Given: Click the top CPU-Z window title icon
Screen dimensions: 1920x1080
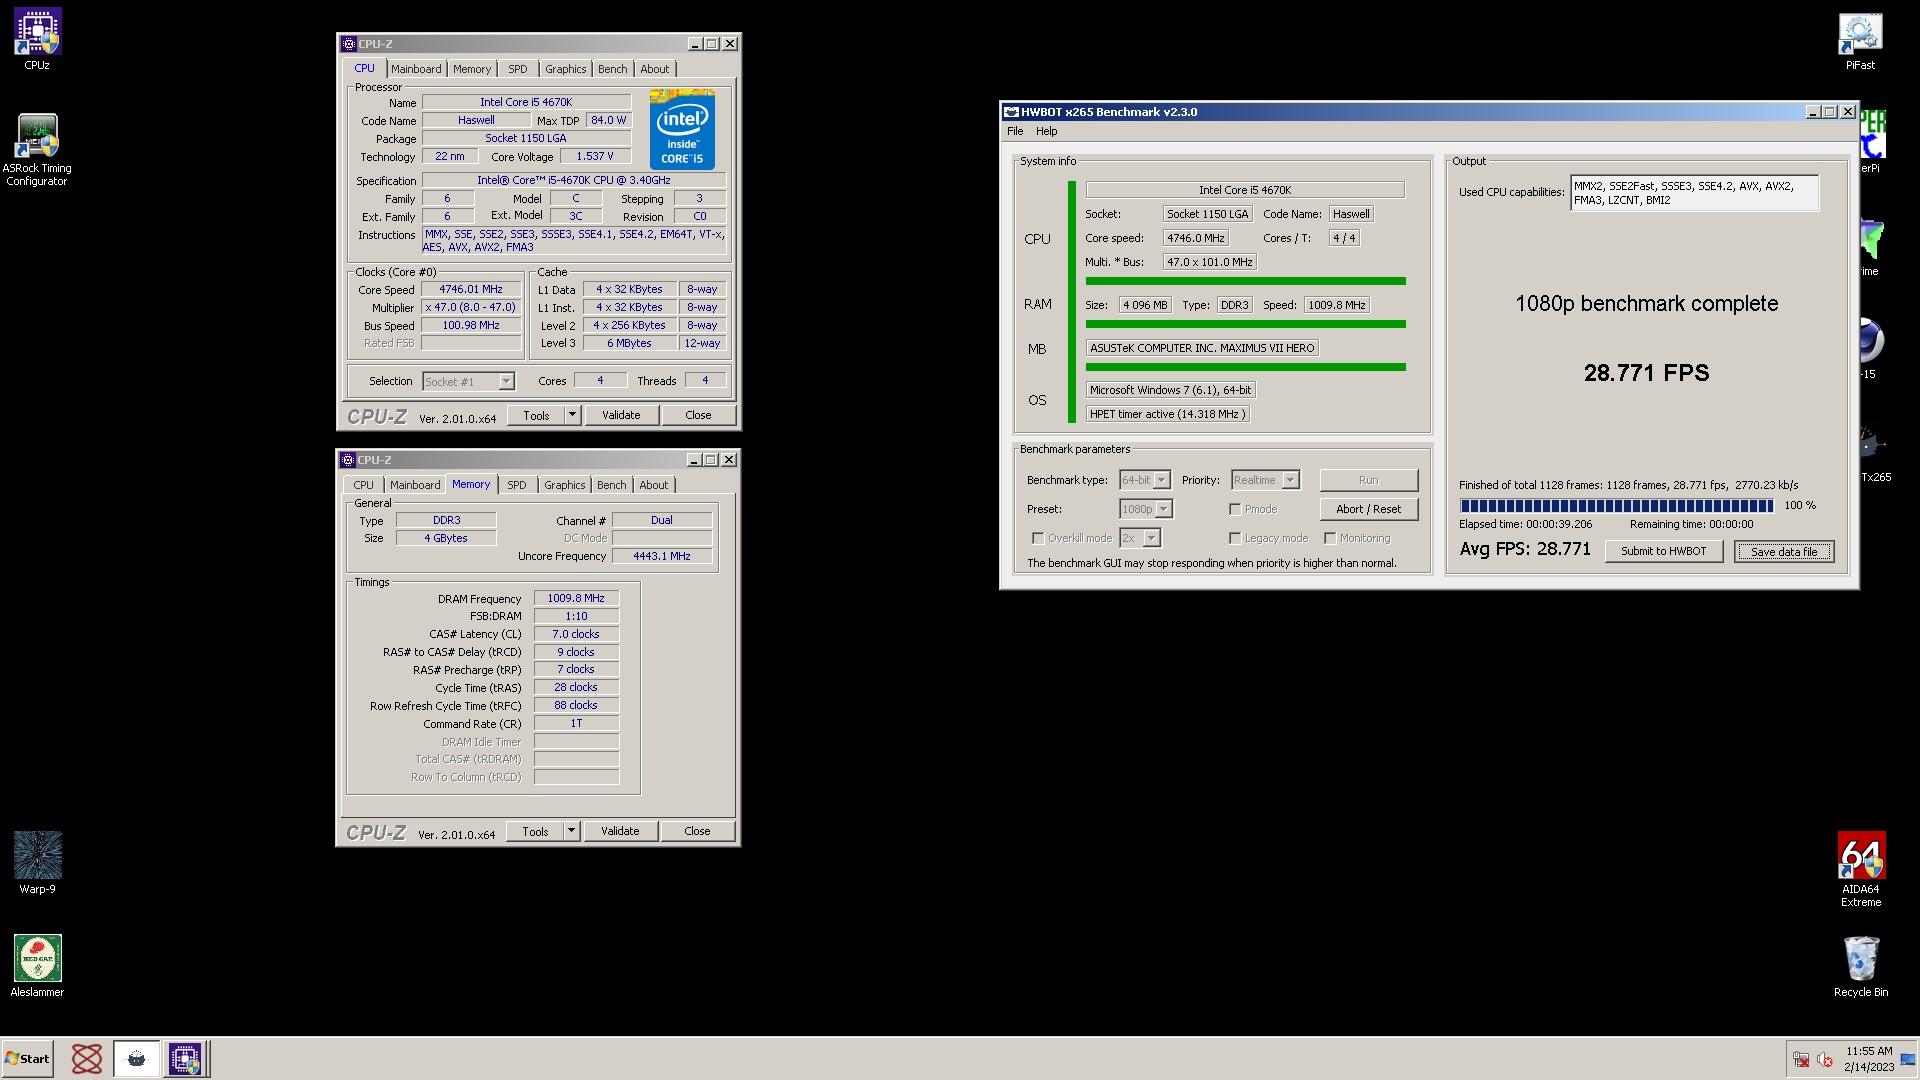Looking at the screenshot, I should [348, 44].
